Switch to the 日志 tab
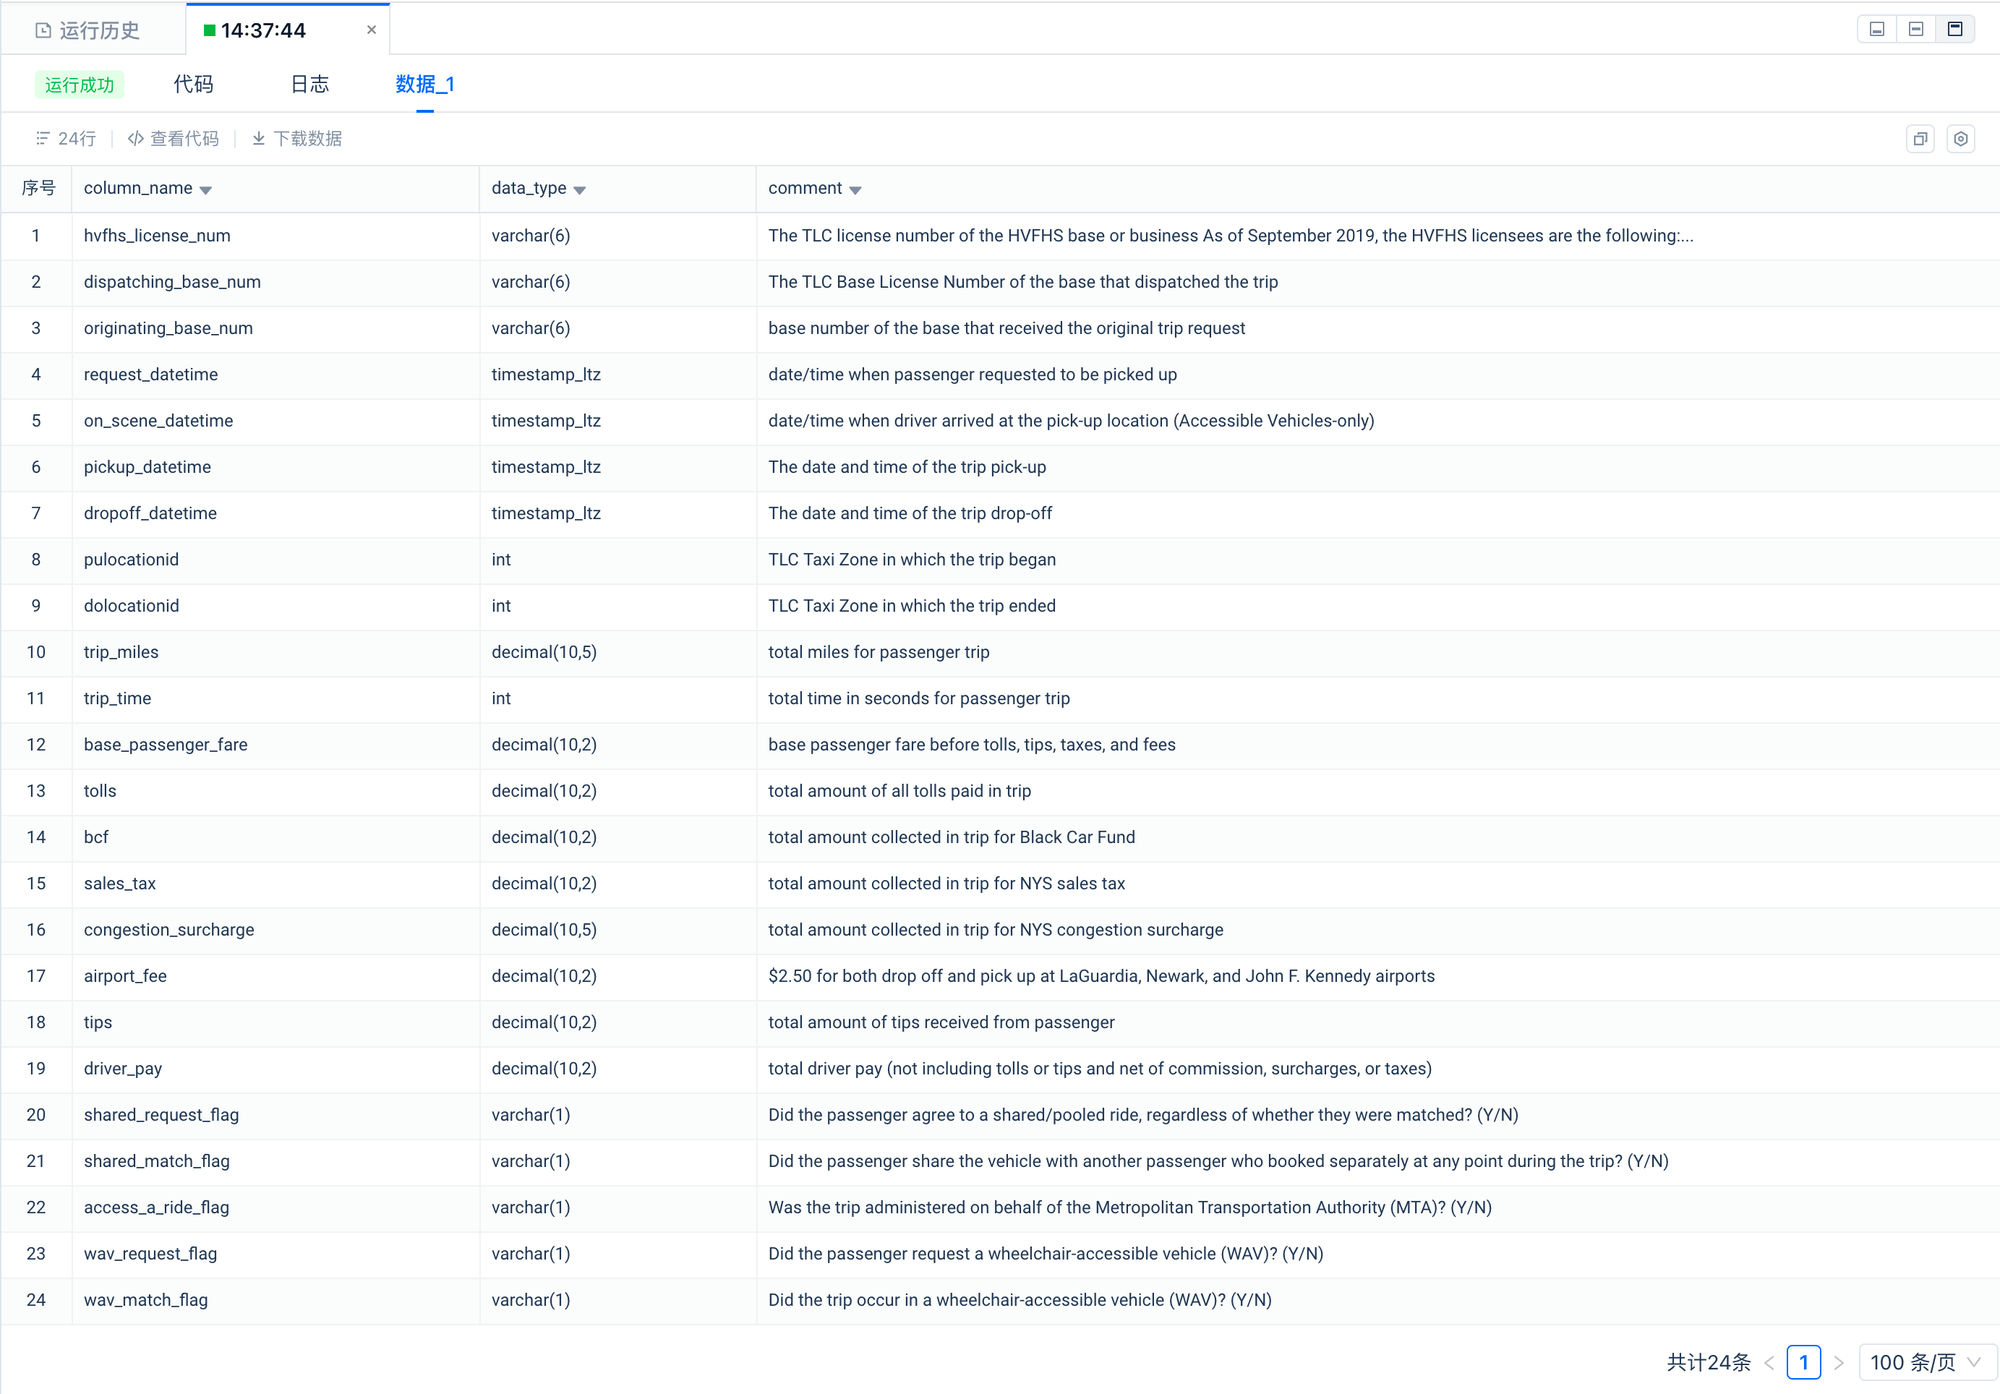2000x1394 pixels. (x=309, y=84)
